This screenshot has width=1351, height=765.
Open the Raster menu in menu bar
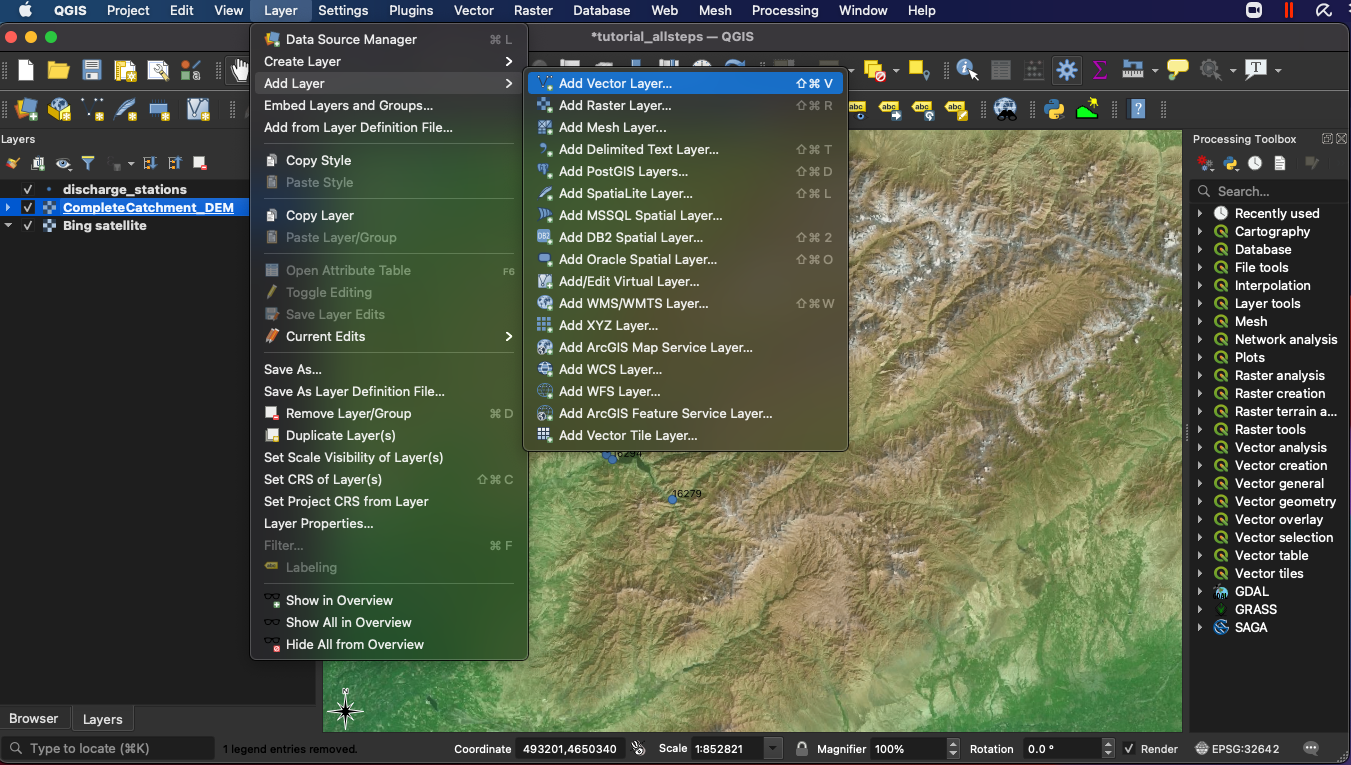coord(533,10)
